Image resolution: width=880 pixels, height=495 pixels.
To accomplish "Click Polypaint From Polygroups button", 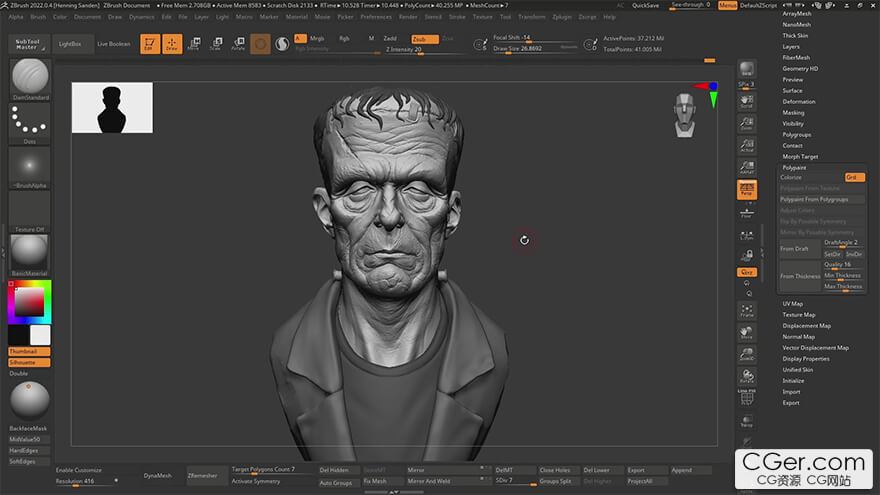I will click(822, 199).
